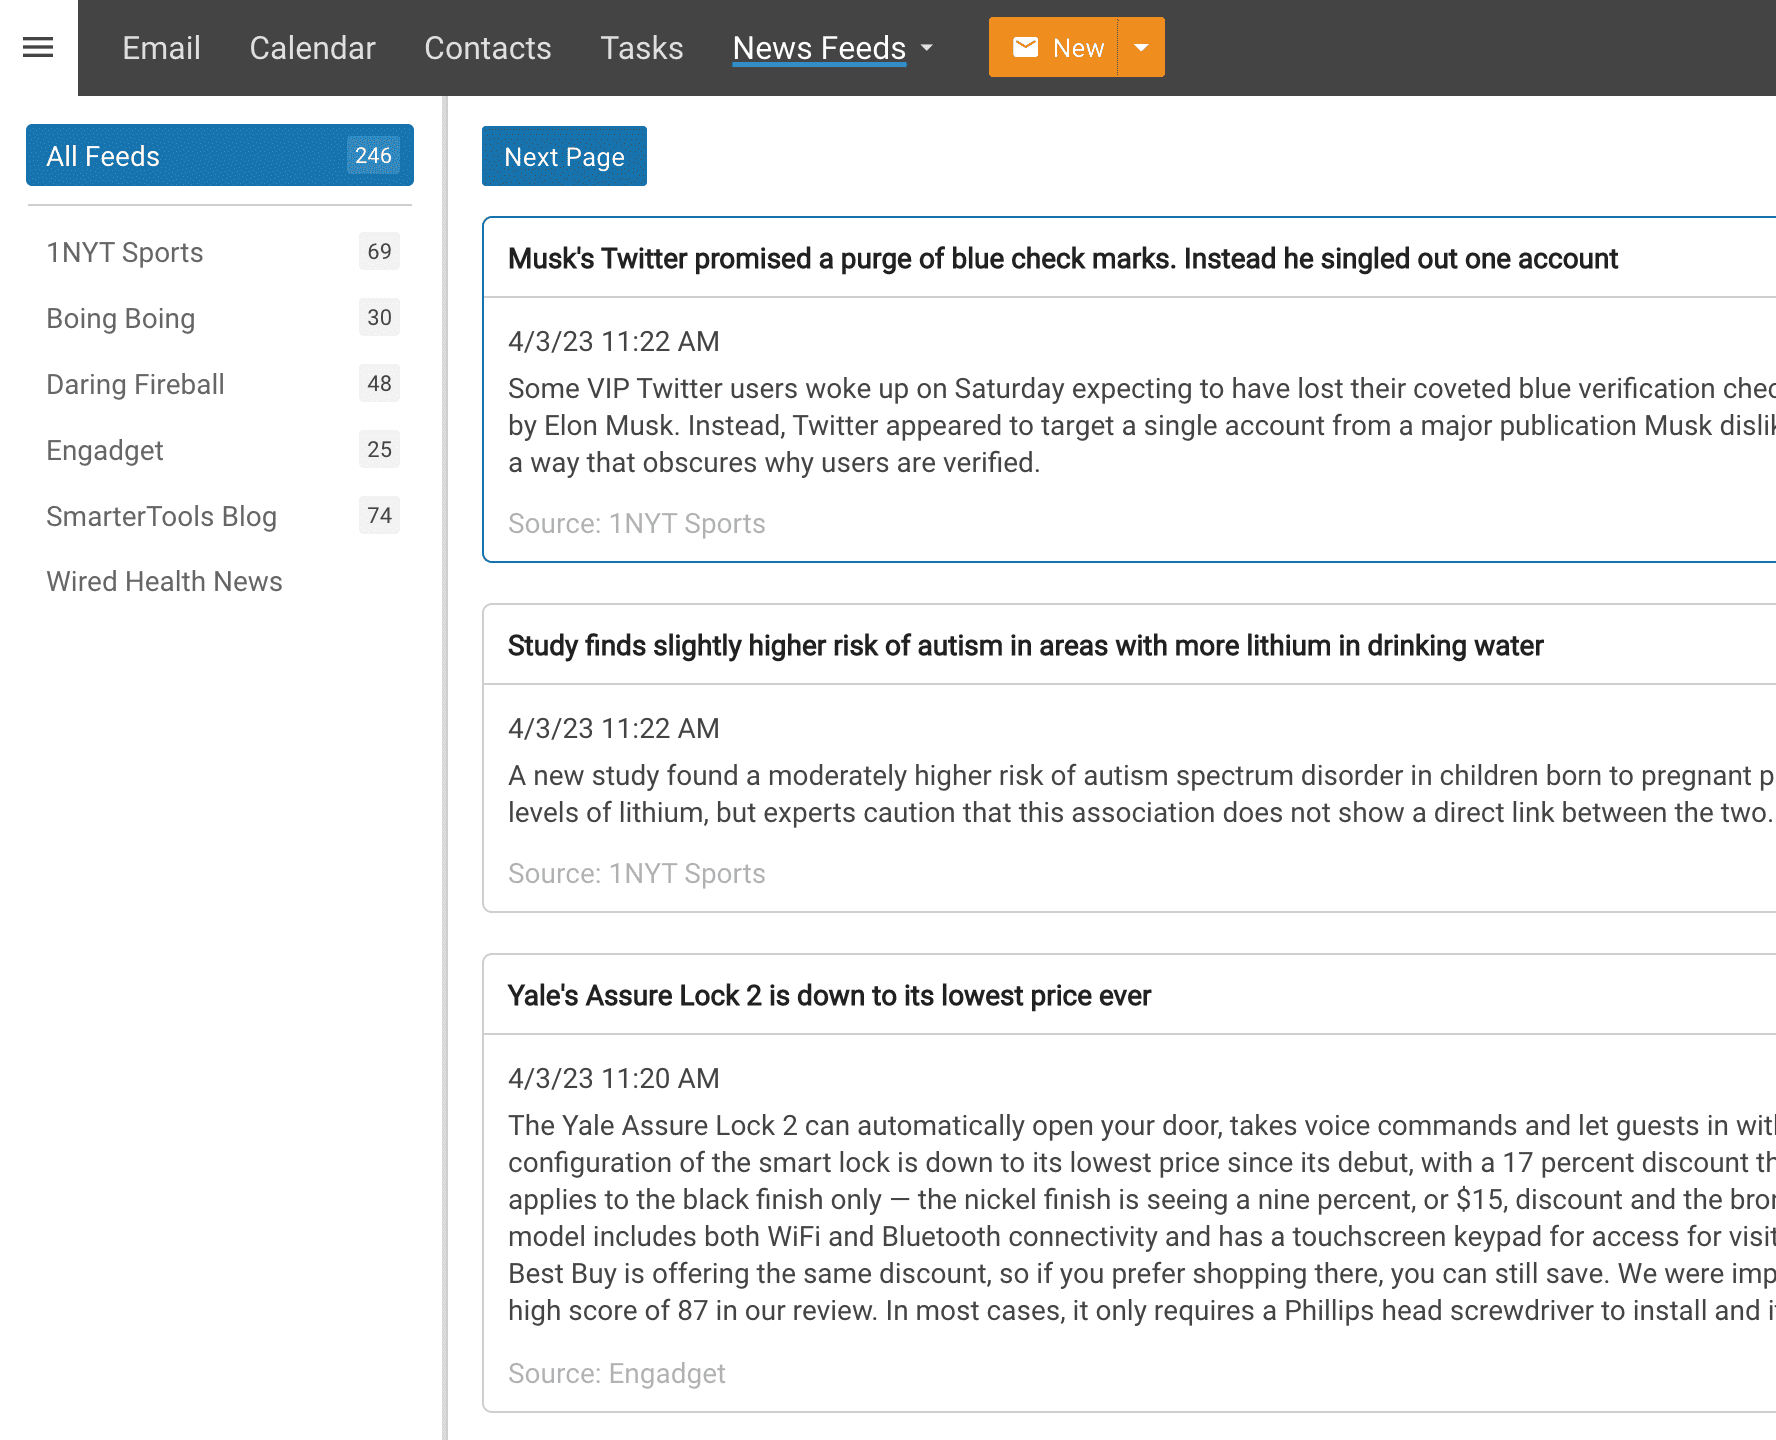
Task: Click the 25 count next to Engadget
Action: 379,449
